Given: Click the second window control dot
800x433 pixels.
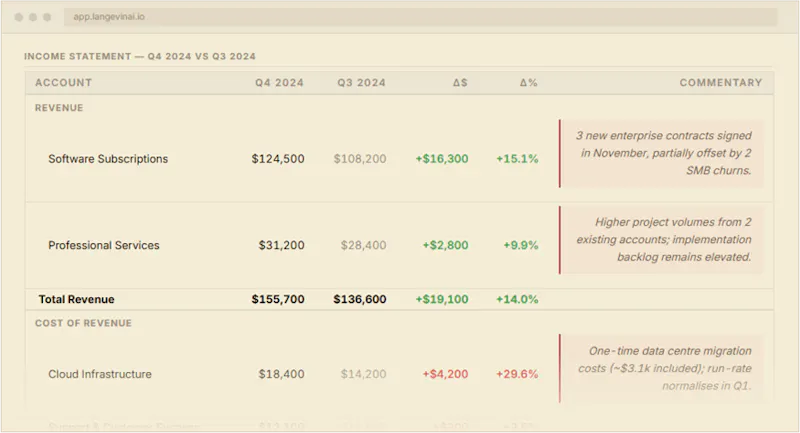Looking at the screenshot, I should click(x=33, y=17).
